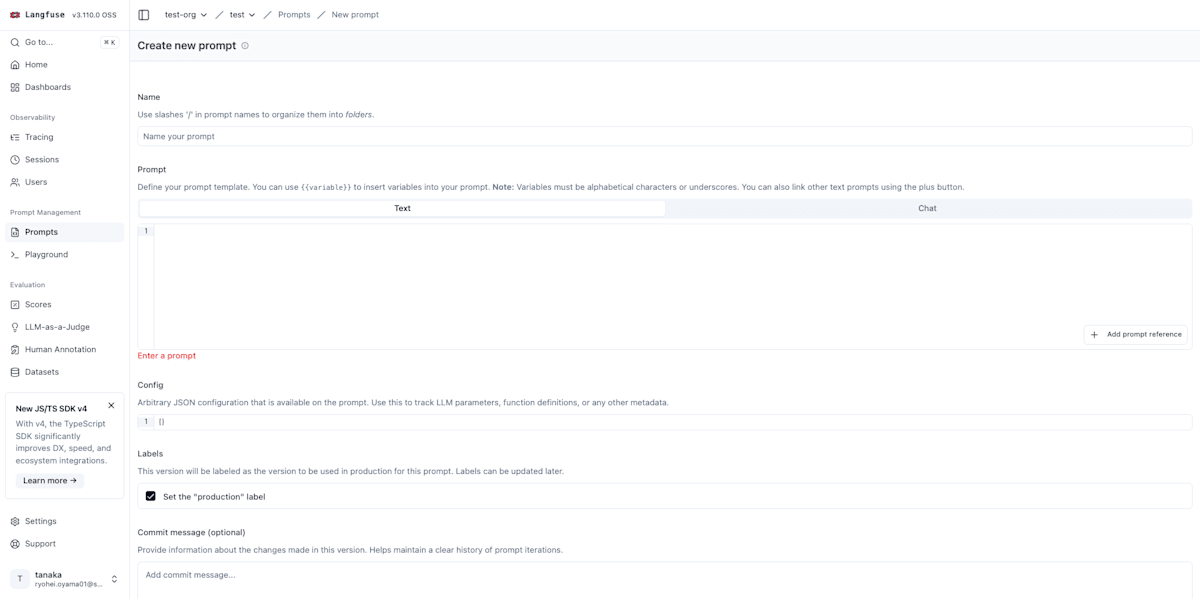Image resolution: width=1200 pixels, height=599 pixels.
Task: Toggle the sidebar panel icon
Action: 144,15
